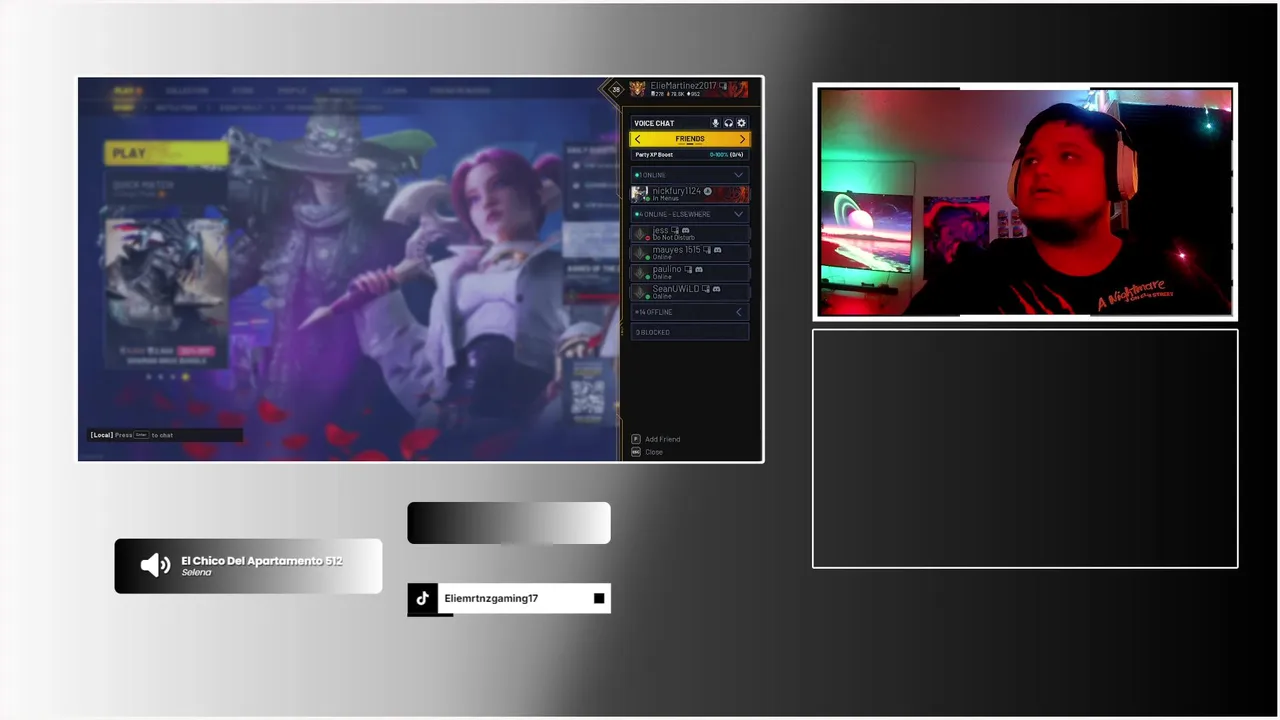Toggle the headphones icon in Voice Chat

(728, 123)
